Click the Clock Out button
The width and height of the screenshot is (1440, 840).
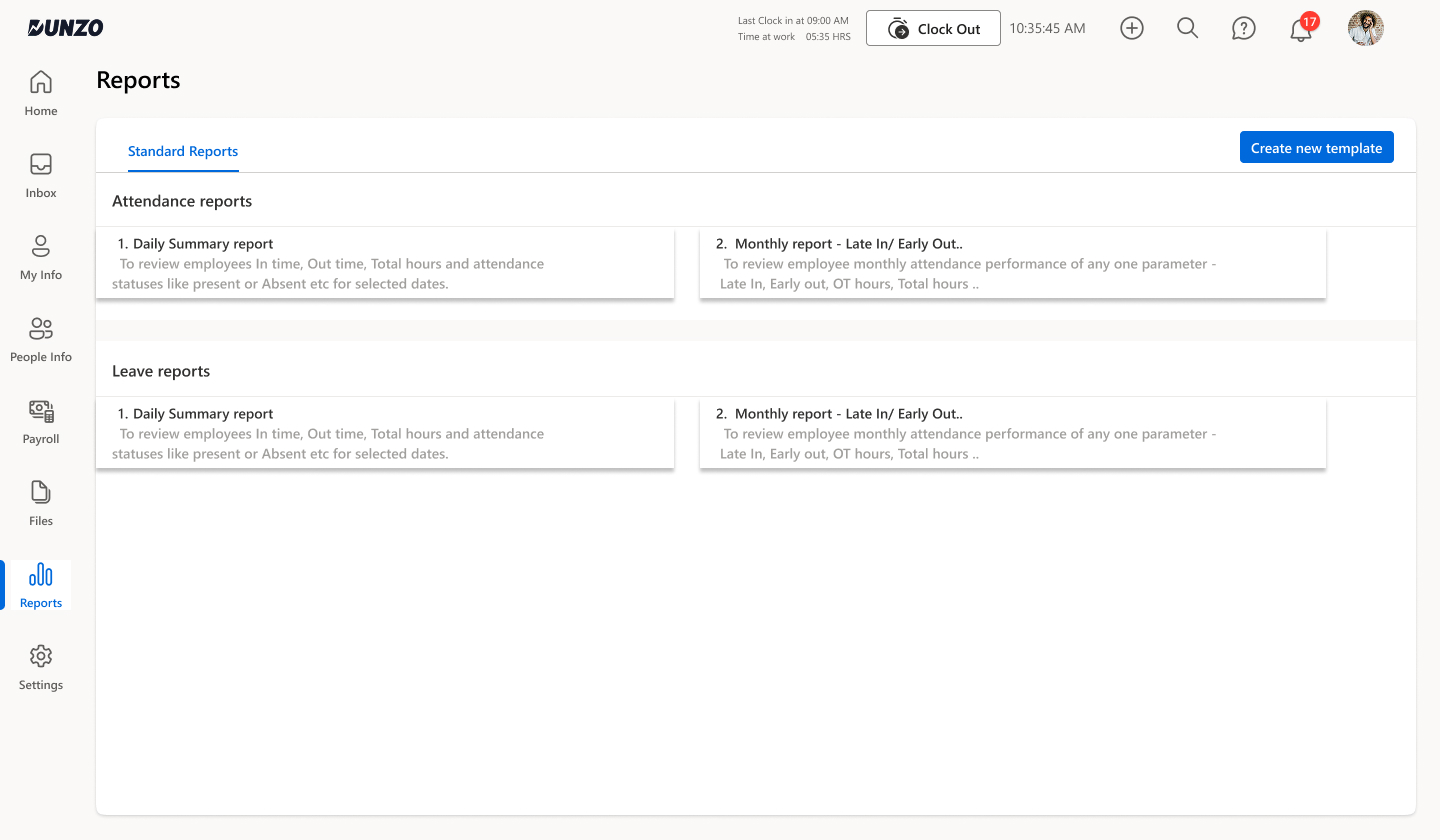coord(933,28)
